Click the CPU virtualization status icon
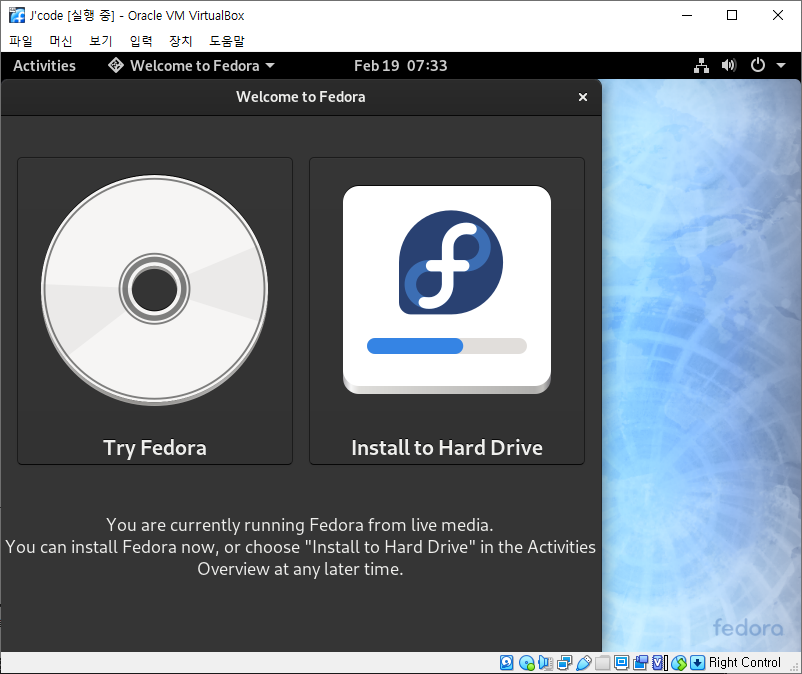 [659, 663]
